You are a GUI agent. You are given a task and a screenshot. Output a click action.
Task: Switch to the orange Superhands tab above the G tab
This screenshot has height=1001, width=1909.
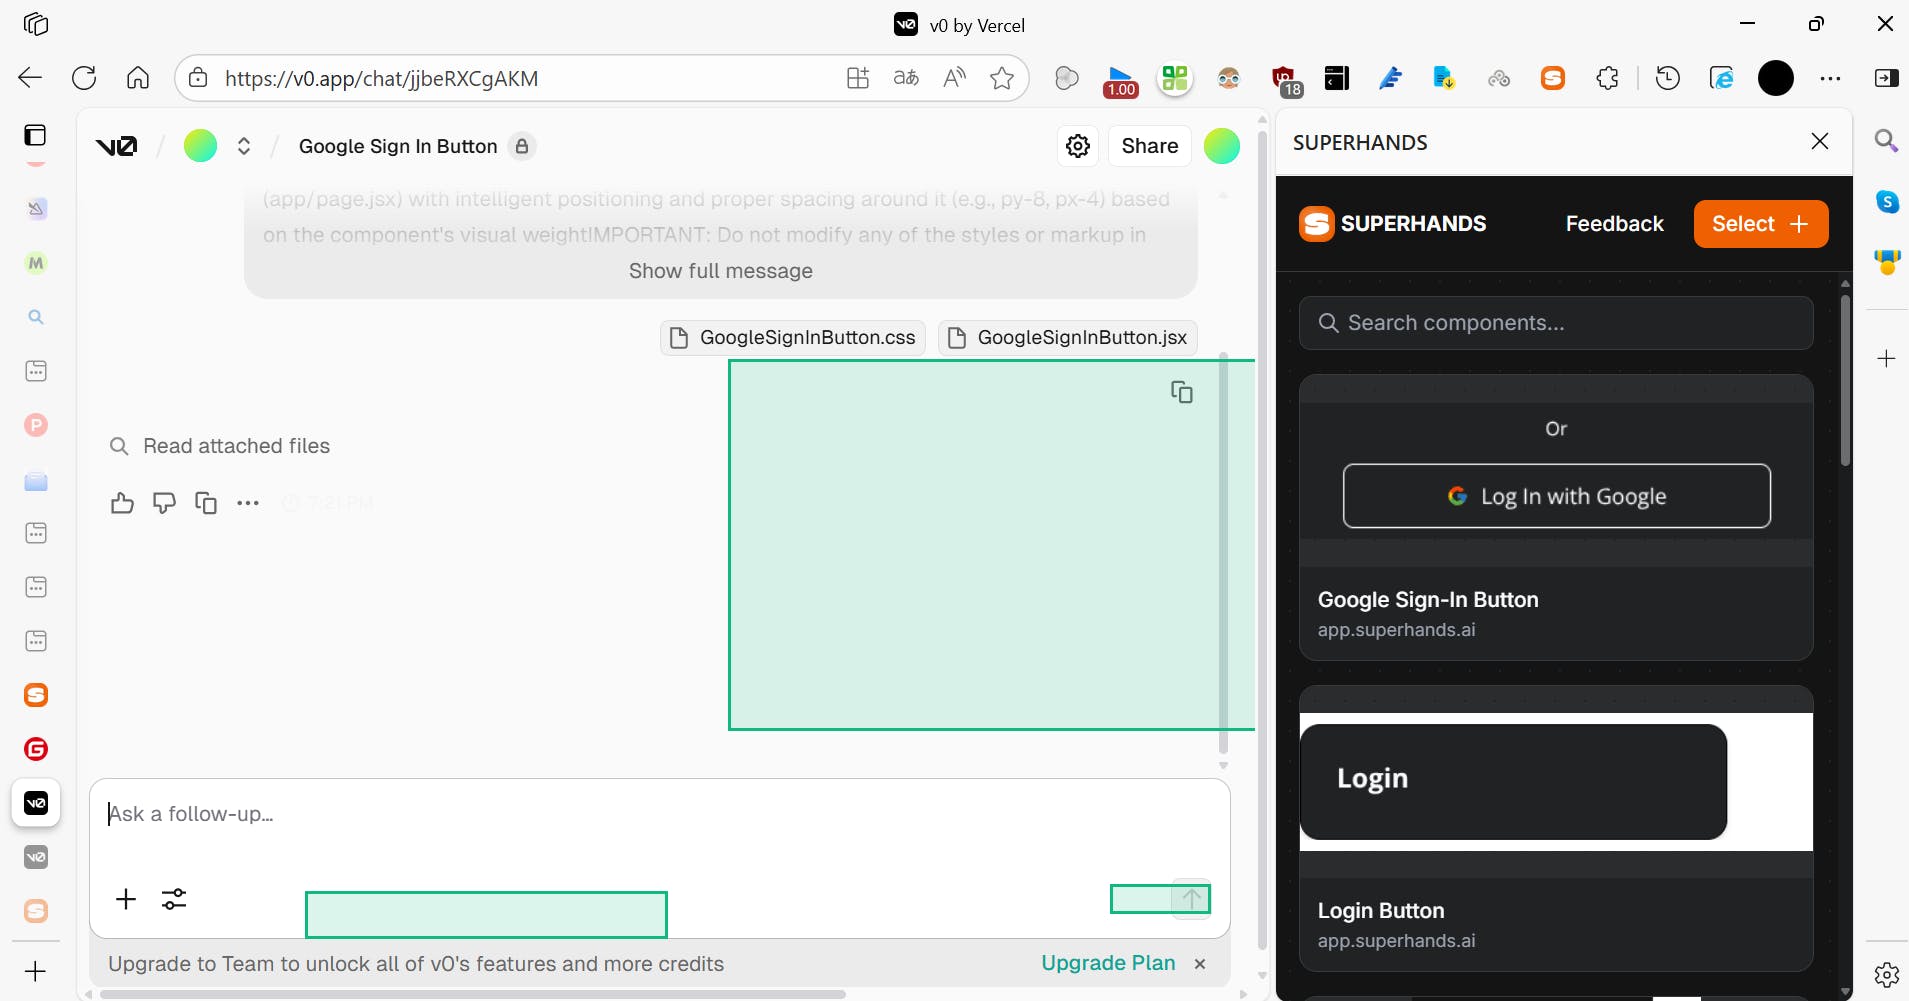click(x=36, y=695)
